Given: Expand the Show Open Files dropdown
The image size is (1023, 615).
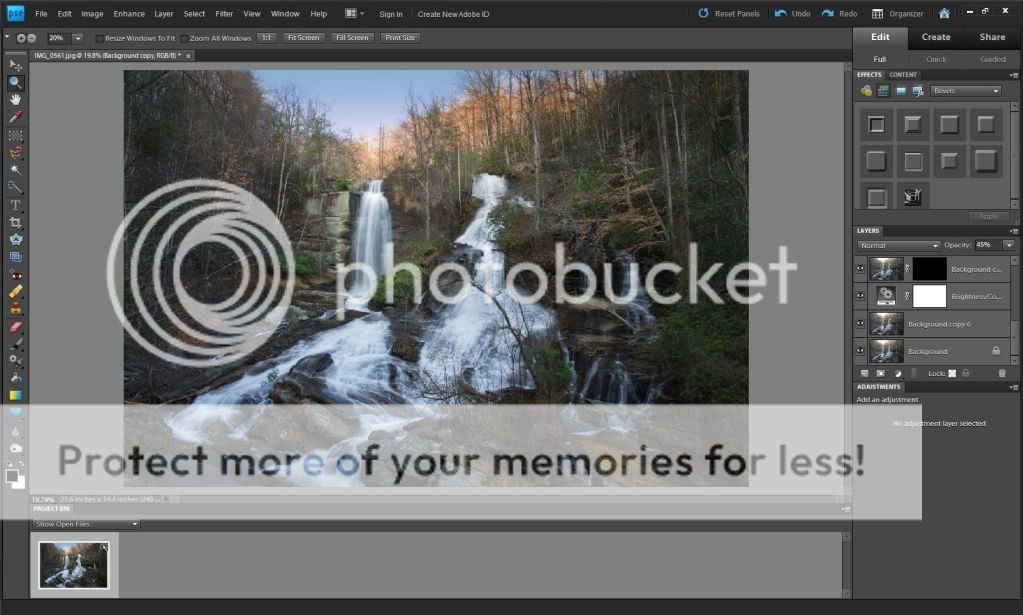Looking at the screenshot, I should tap(86, 524).
